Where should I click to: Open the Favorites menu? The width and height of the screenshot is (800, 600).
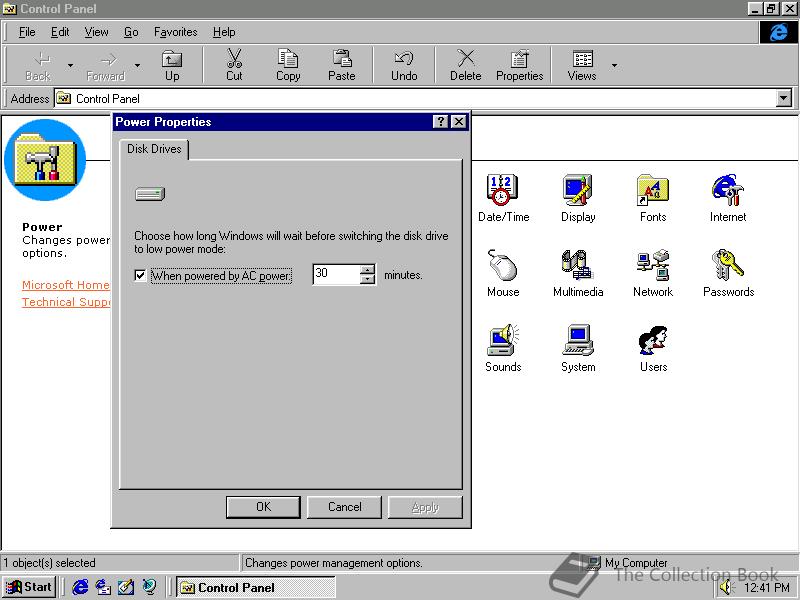click(176, 32)
